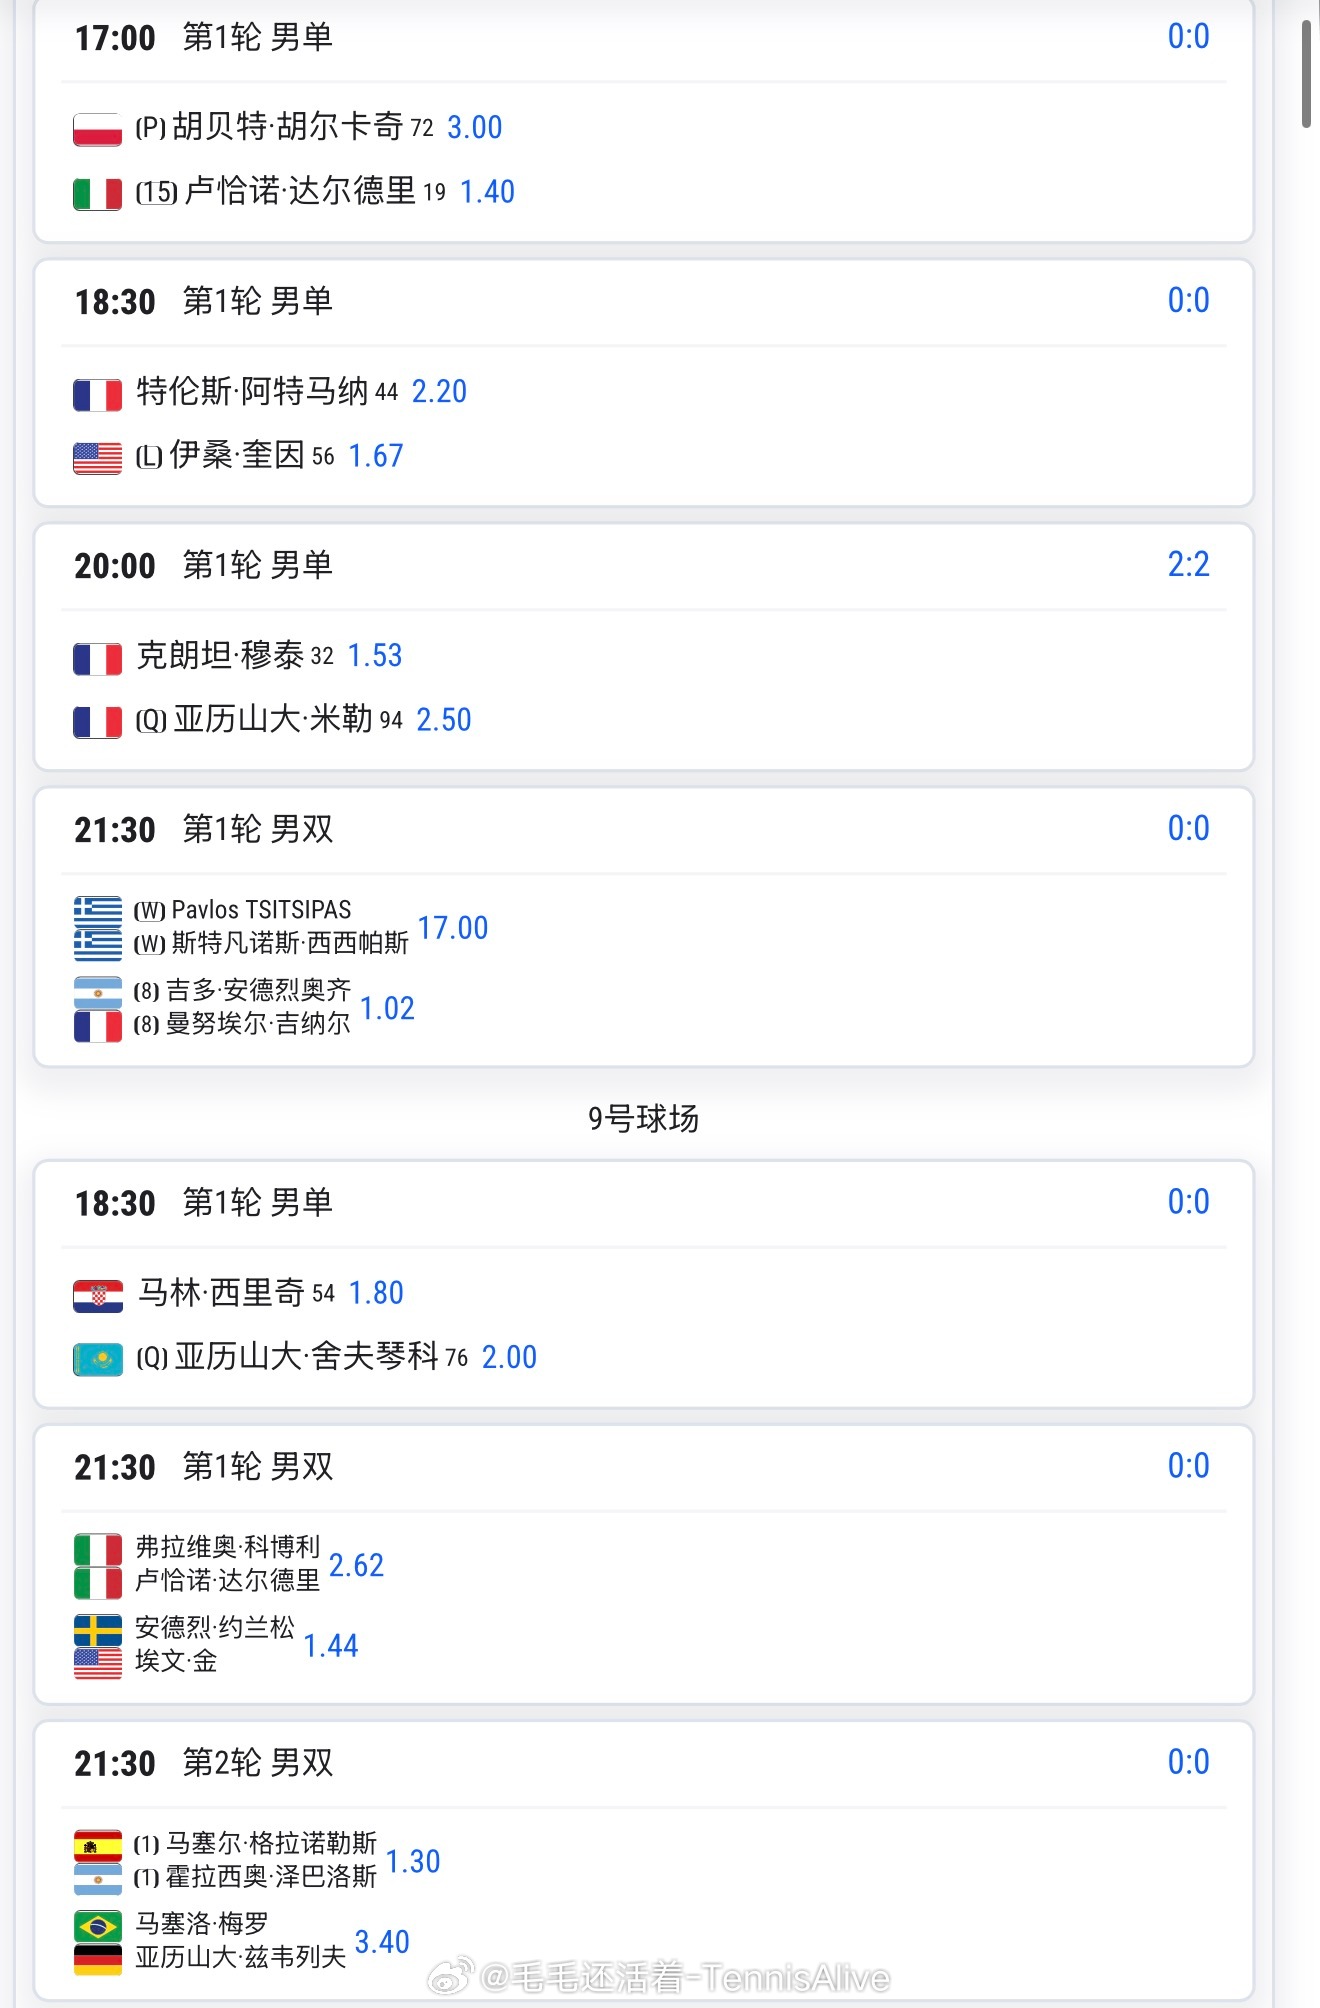The image size is (1320, 2008).
Task: Click the Sweden flag beside 安德烈·约兰松
Action: 97,1630
